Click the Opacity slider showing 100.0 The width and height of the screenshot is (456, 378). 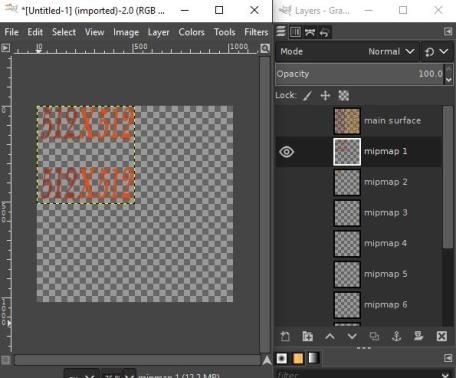click(x=360, y=74)
